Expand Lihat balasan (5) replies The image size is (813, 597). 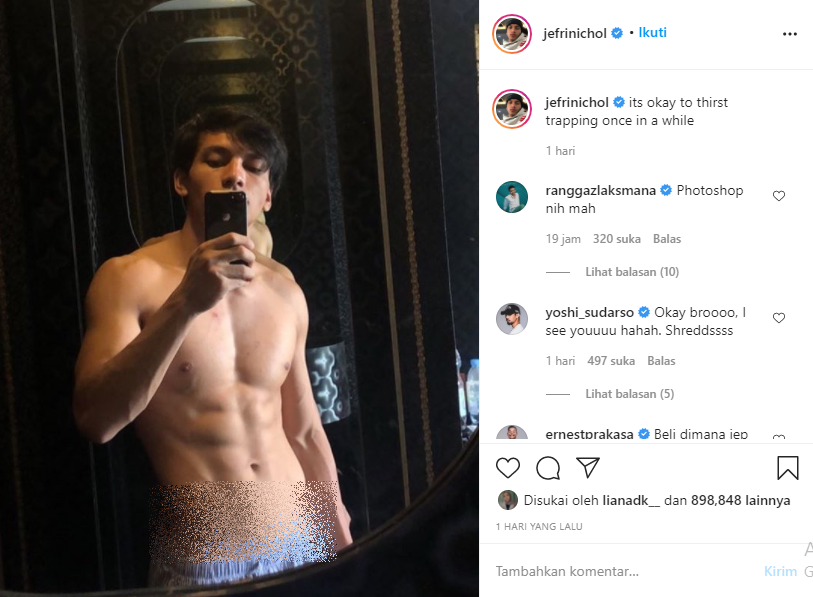click(629, 394)
